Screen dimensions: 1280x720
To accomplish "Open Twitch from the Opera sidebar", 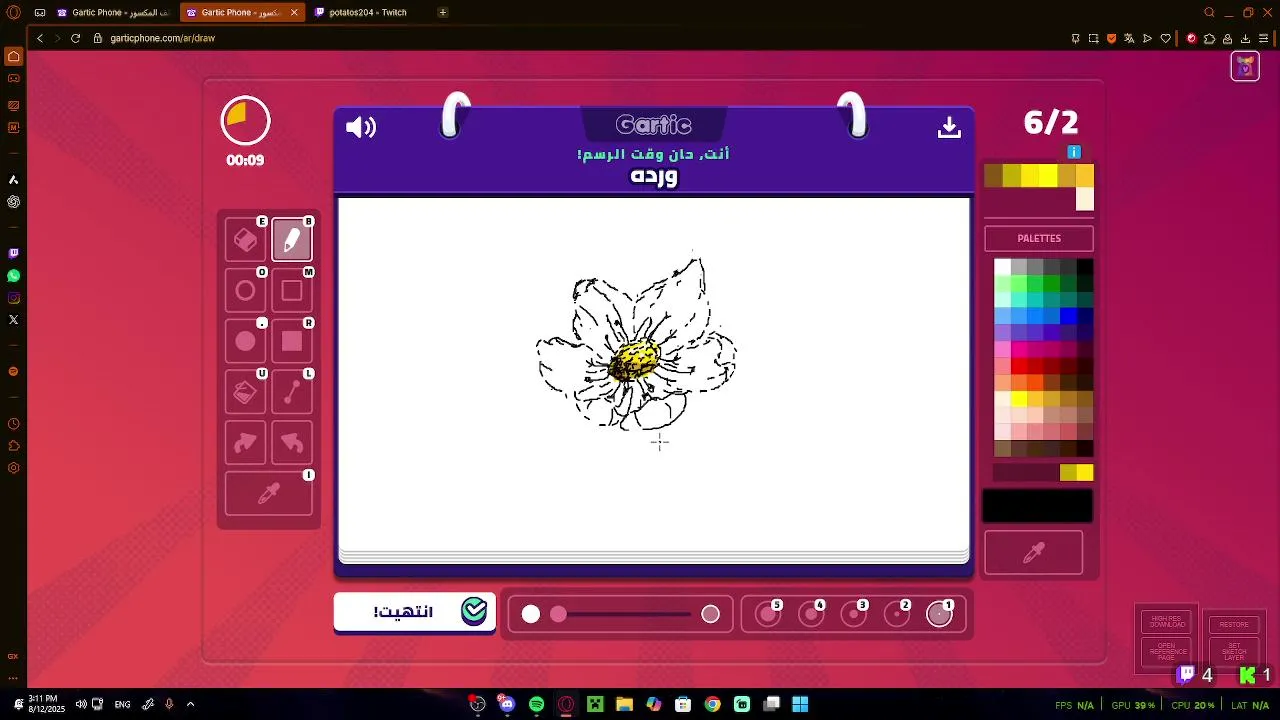I will point(13,254).
